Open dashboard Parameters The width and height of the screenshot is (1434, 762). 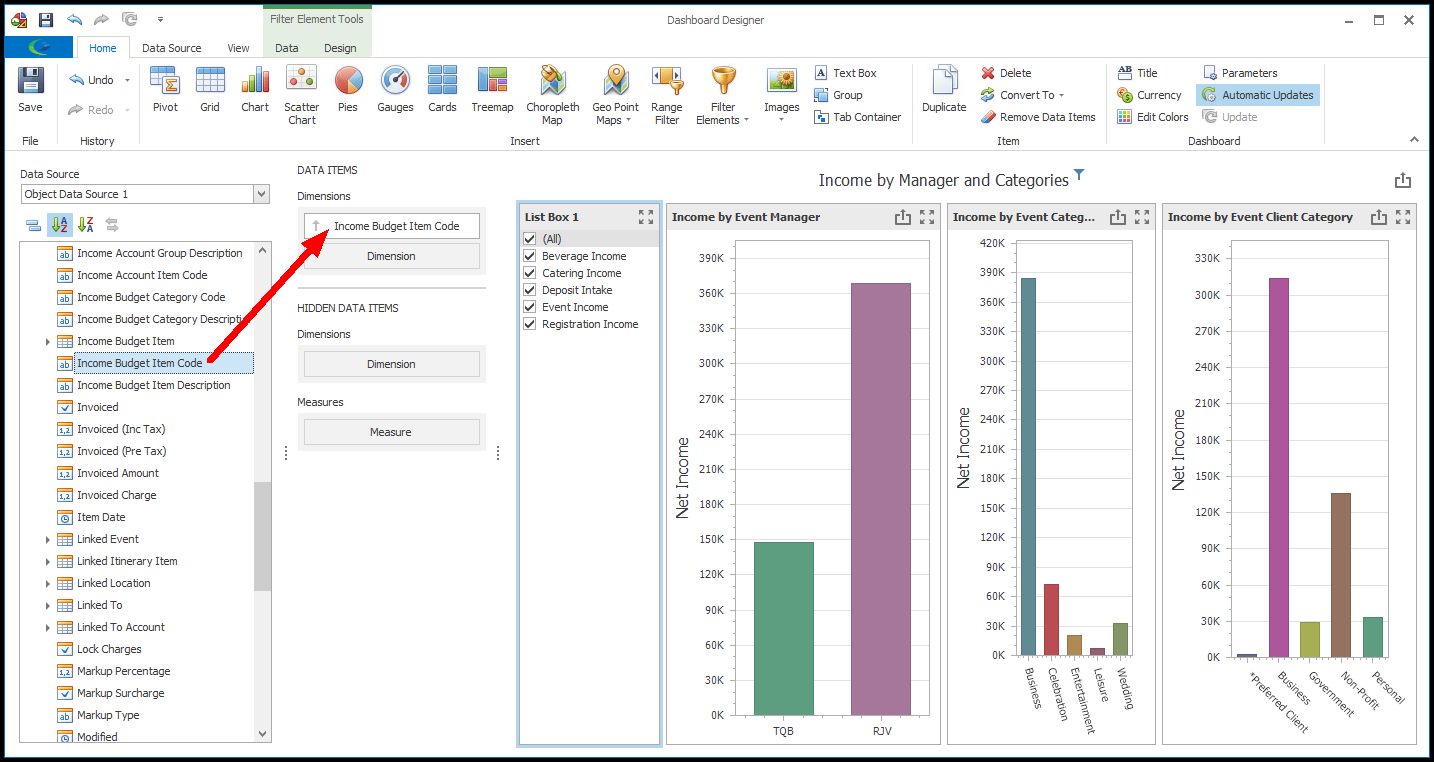click(x=1240, y=73)
